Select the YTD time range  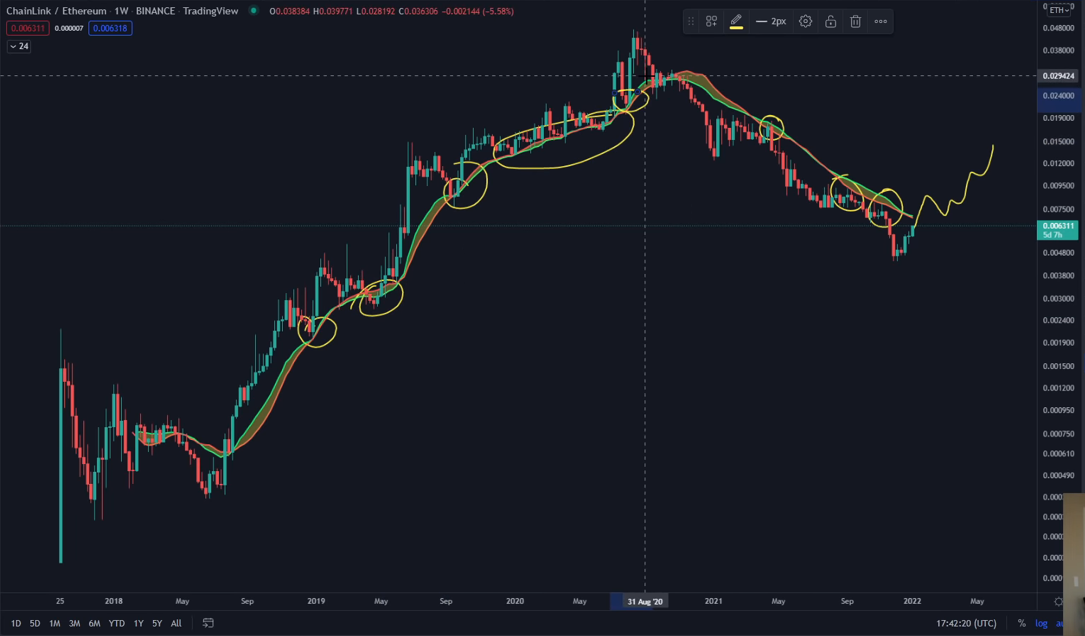click(x=116, y=623)
